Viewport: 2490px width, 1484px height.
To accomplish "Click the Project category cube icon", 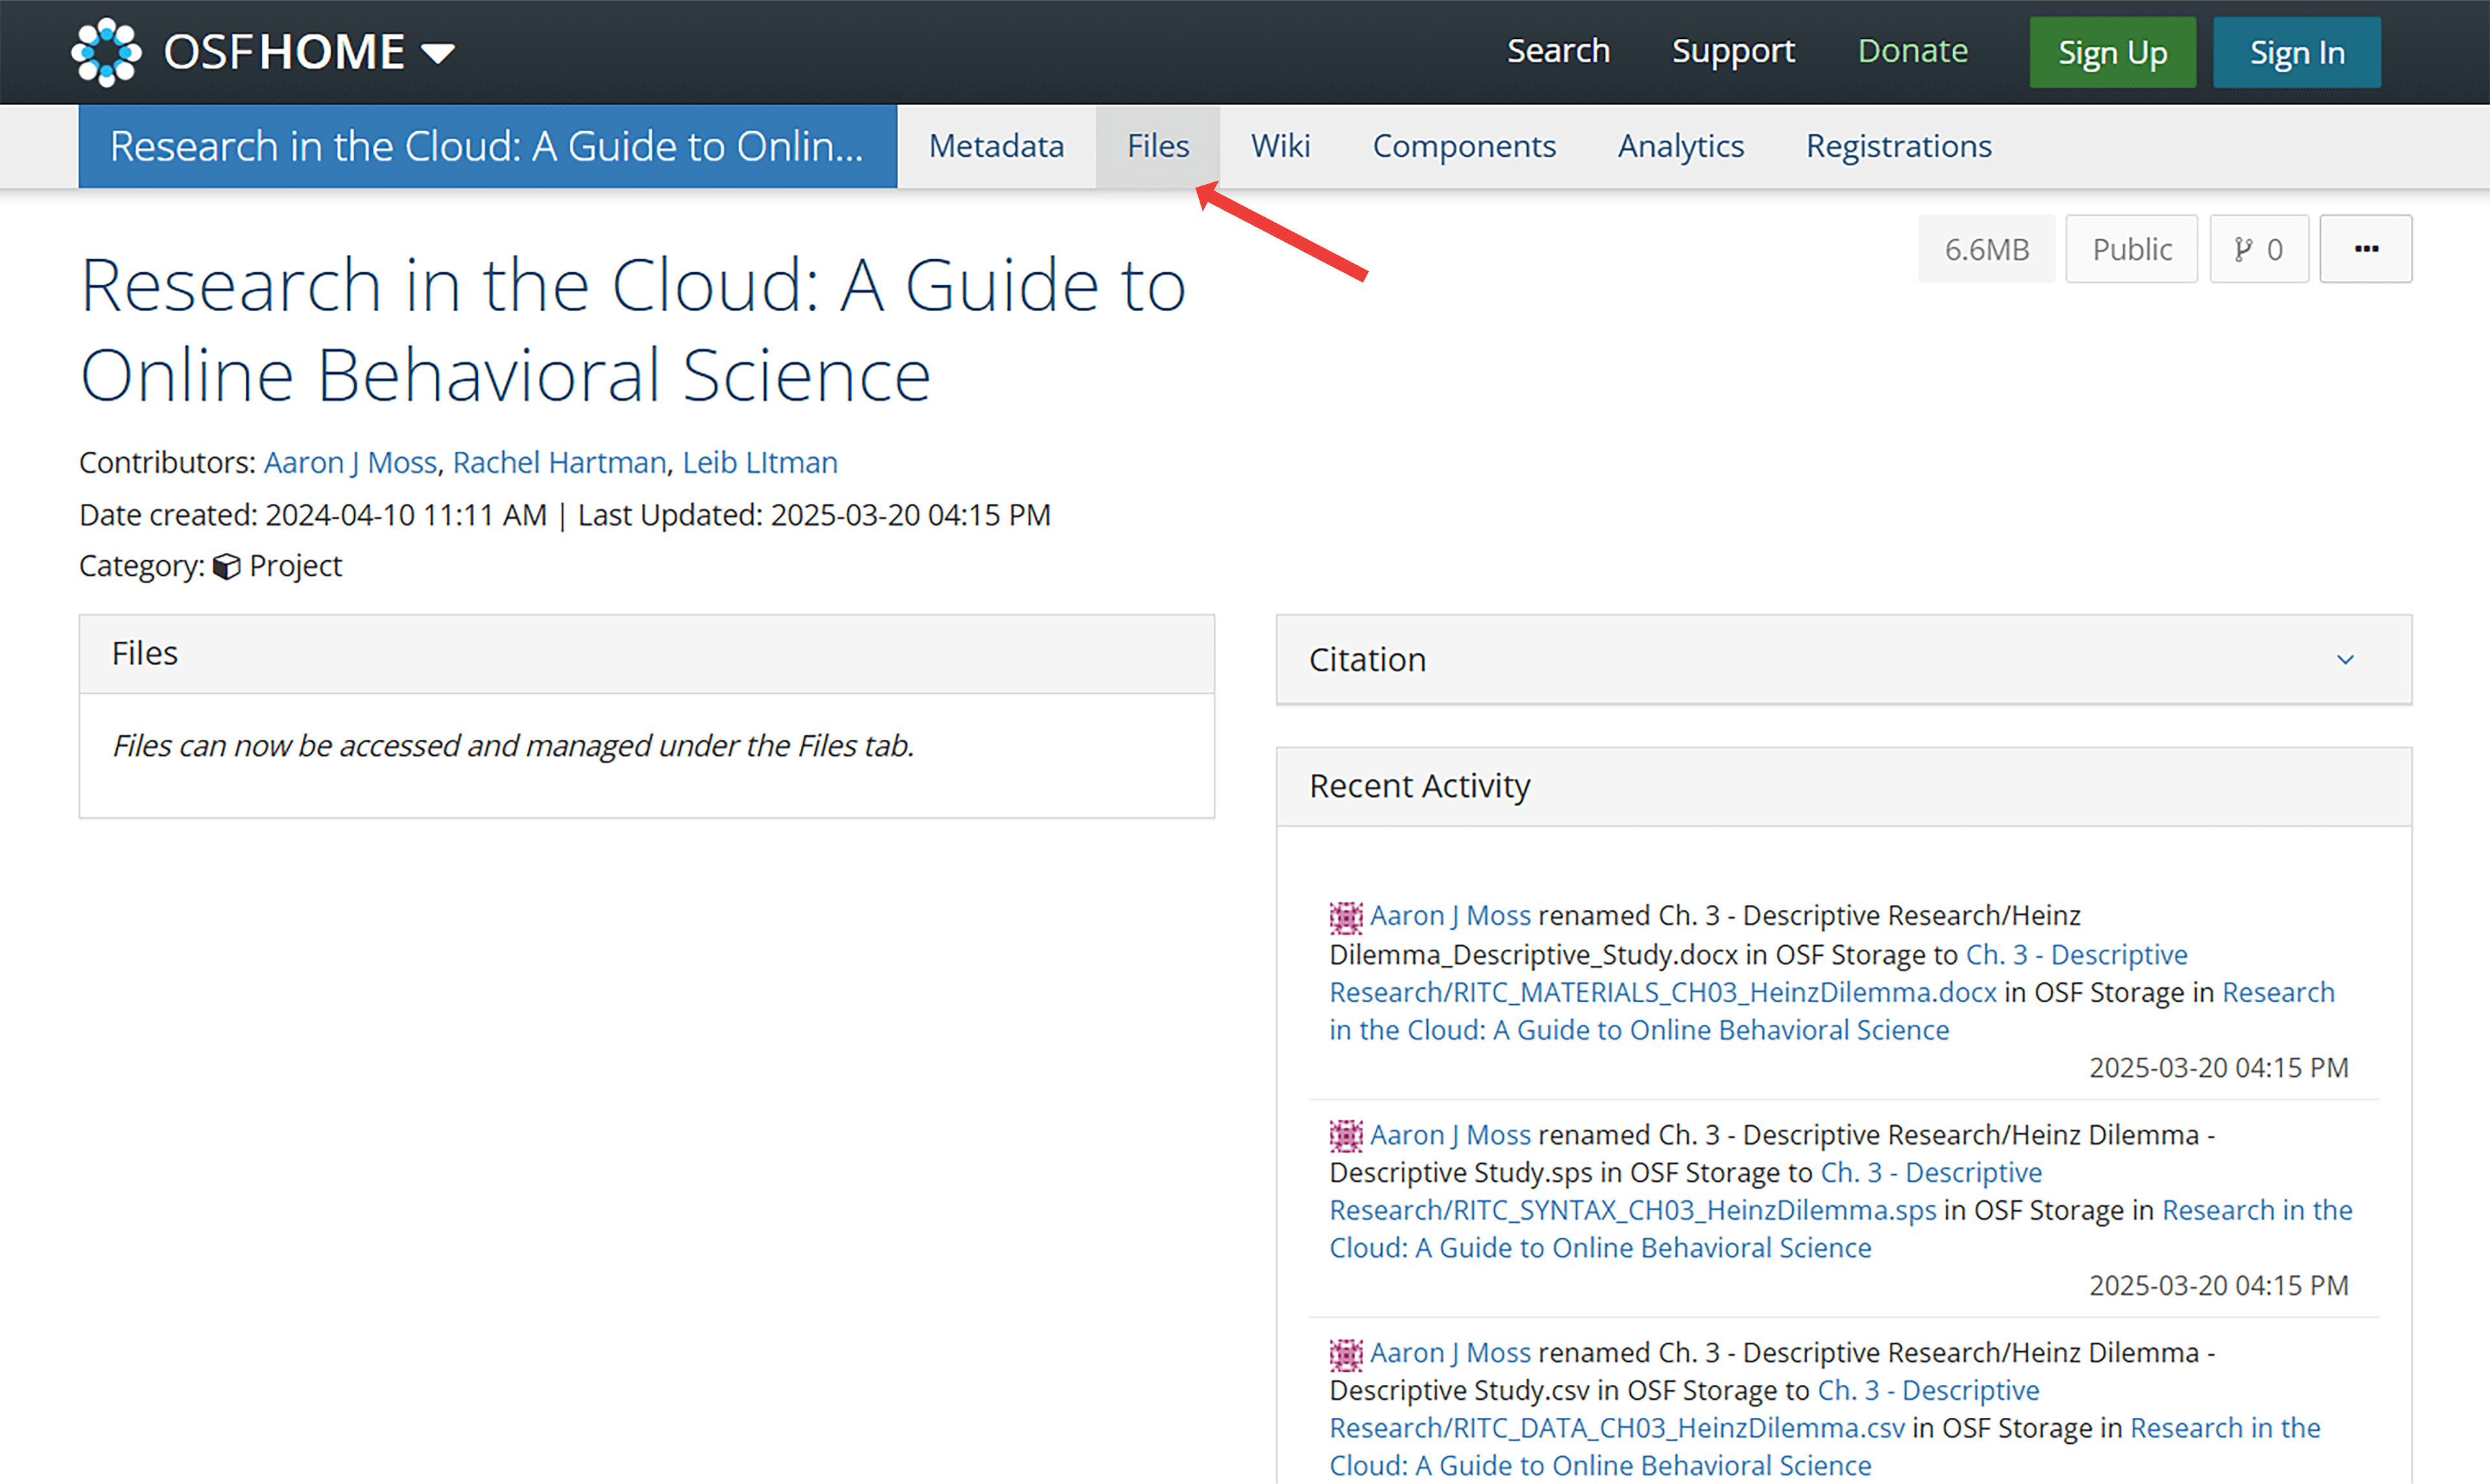I will [x=227, y=566].
